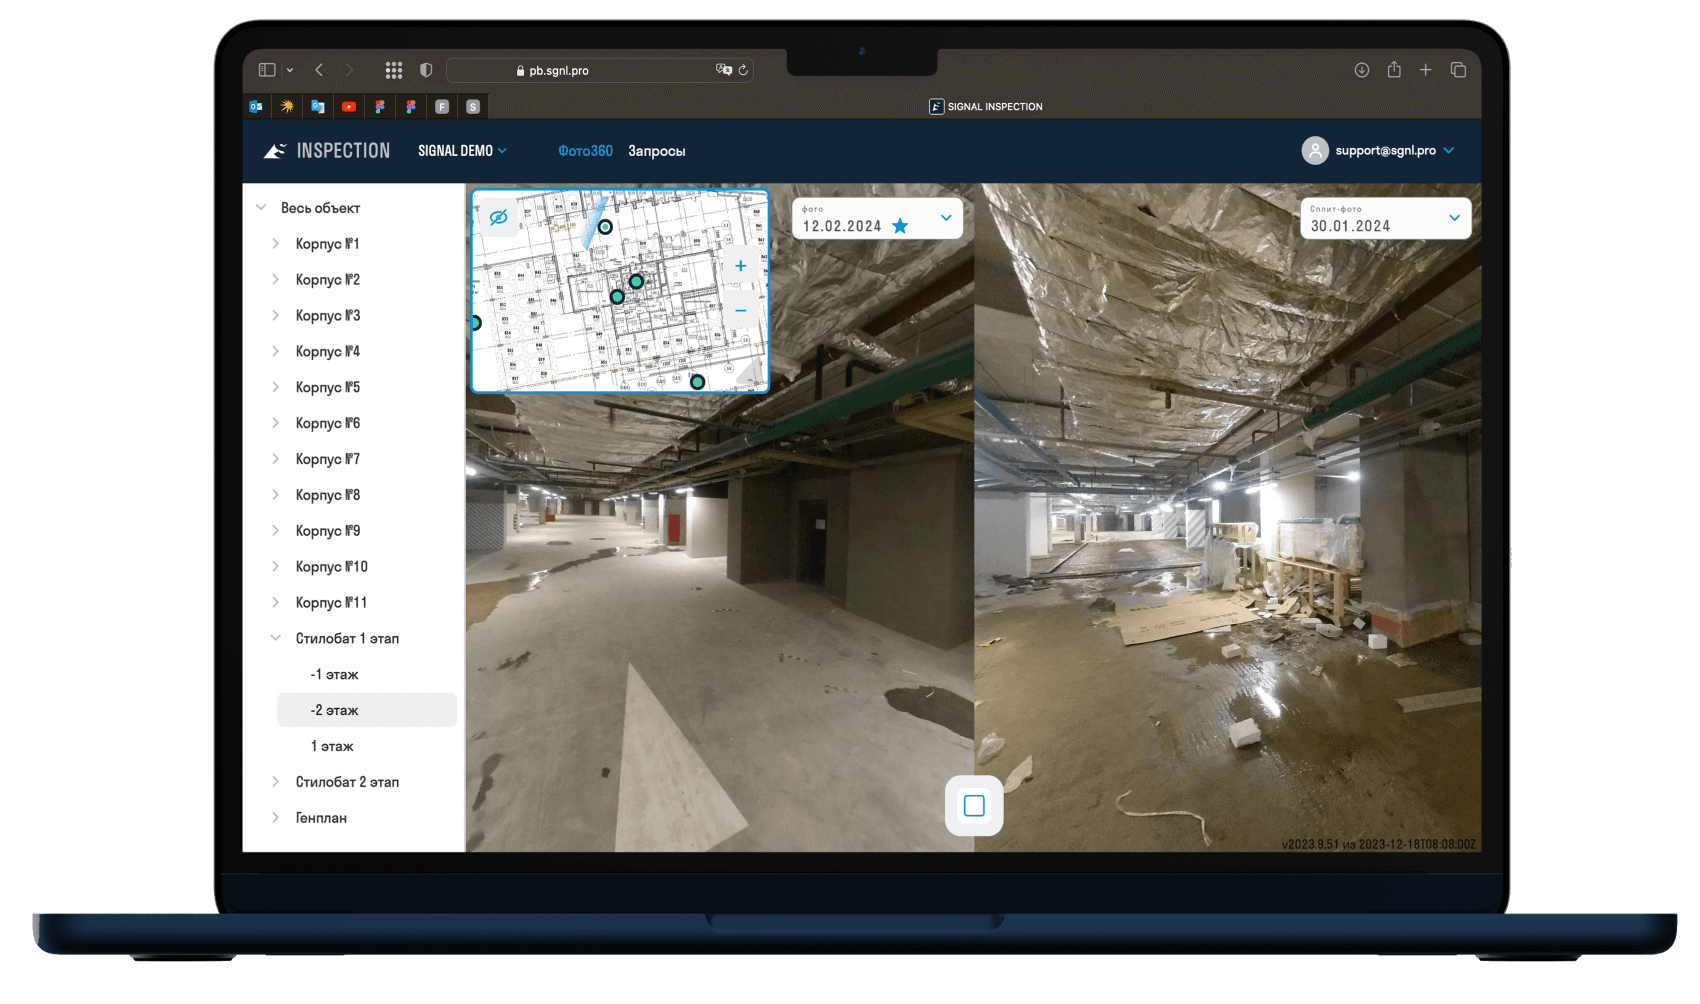Click the INSPECTION logo
This screenshot has width=1700, height=1004.
click(327, 151)
